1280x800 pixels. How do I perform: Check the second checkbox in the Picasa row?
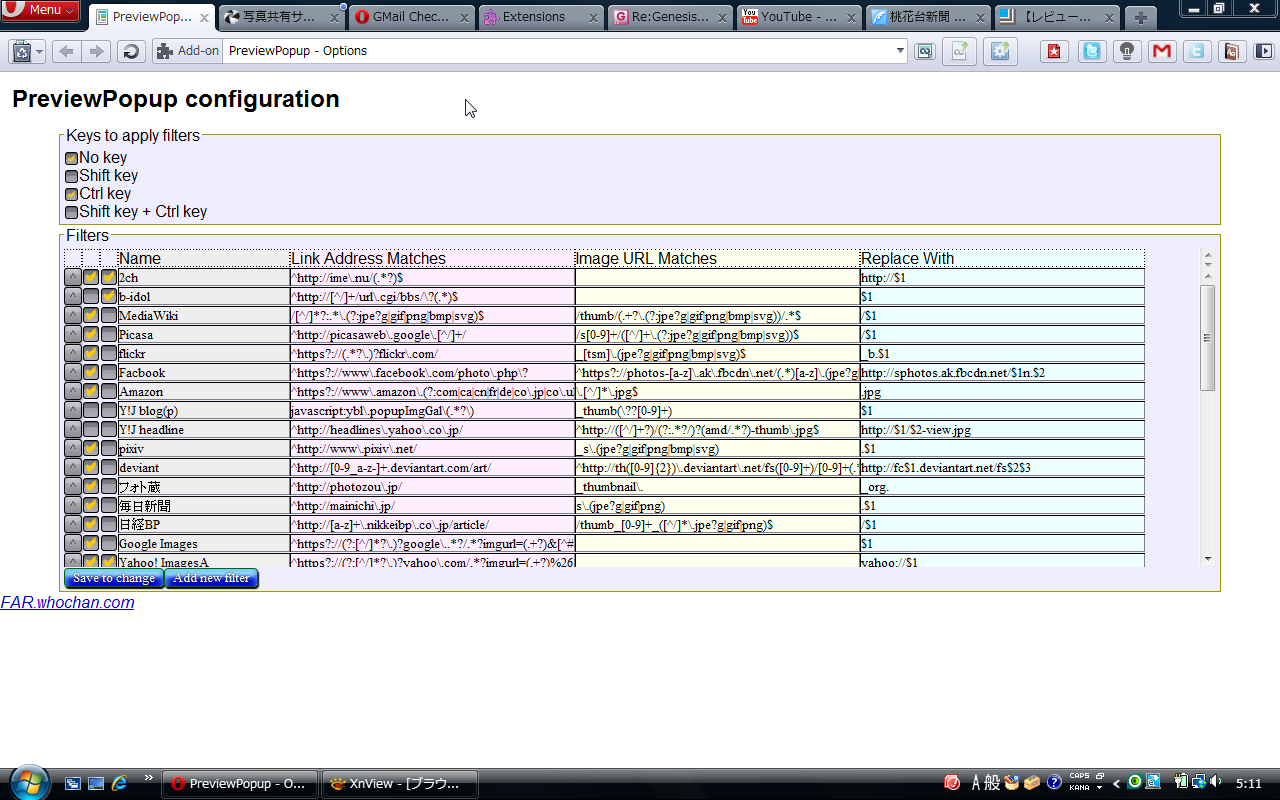(x=109, y=334)
